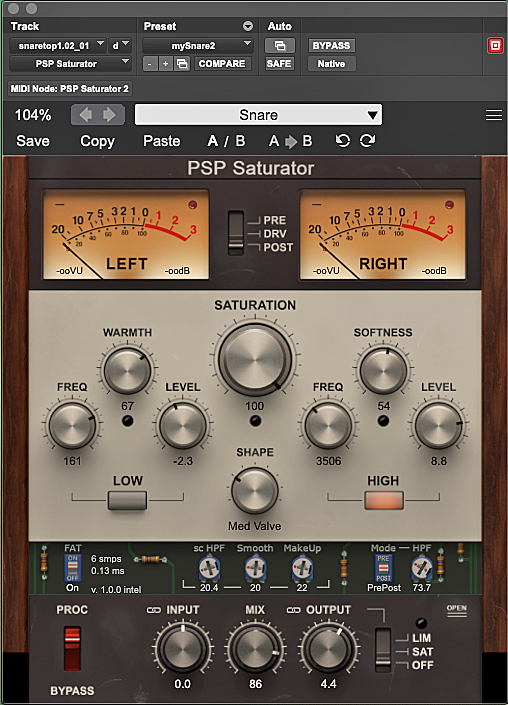The width and height of the screenshot is (508, 705).
Task: Toggle the LIM/SAT/OFF output switch
Action: point(383,650)
